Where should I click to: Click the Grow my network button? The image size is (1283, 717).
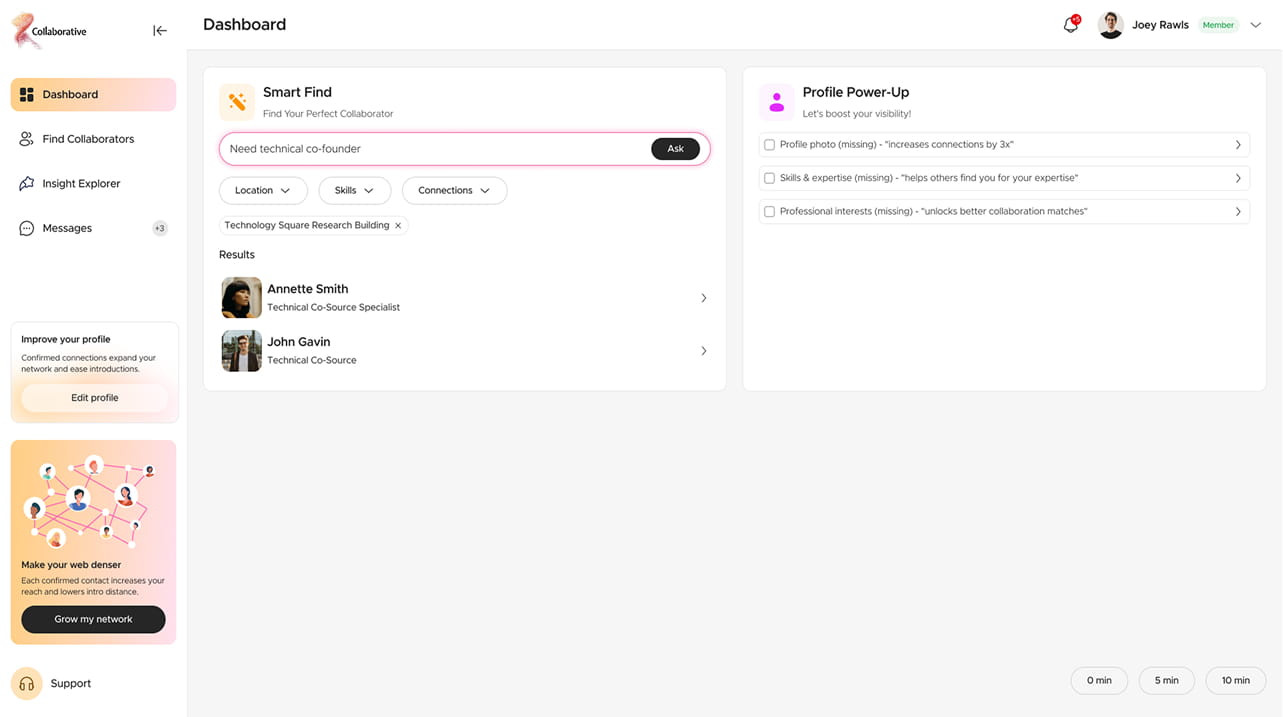pyautogui.click(x=93, y=619)
